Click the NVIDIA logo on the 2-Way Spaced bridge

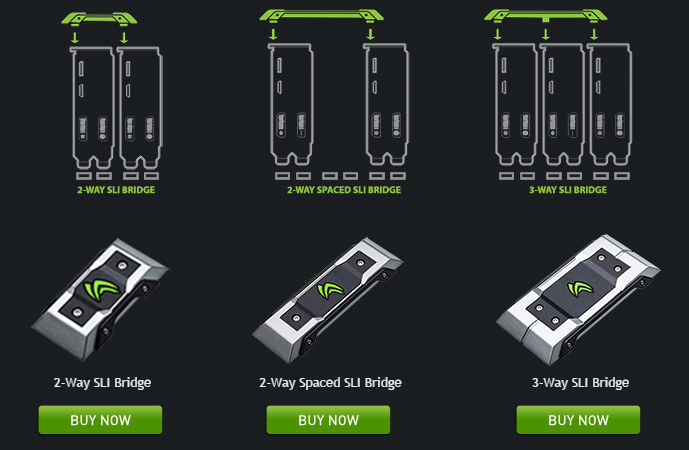coord(330,290)
